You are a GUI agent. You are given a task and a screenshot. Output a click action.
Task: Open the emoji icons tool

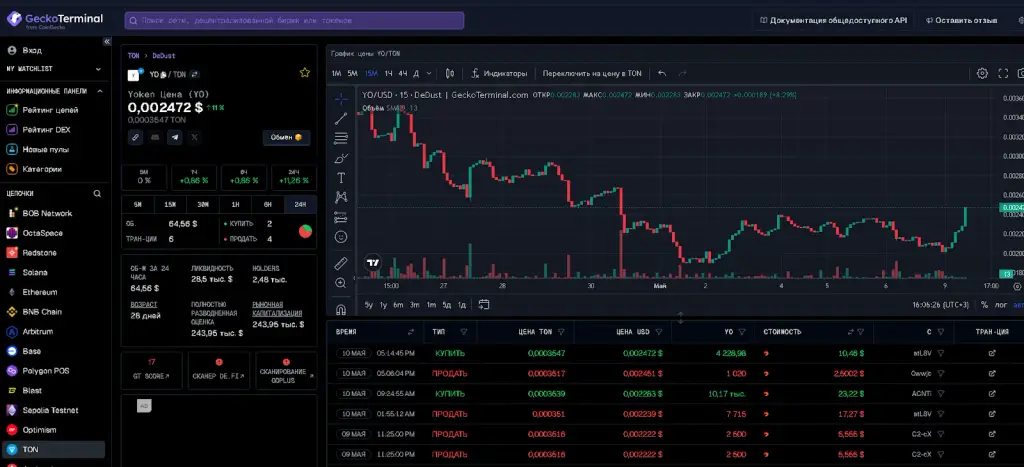coord(341,236)
